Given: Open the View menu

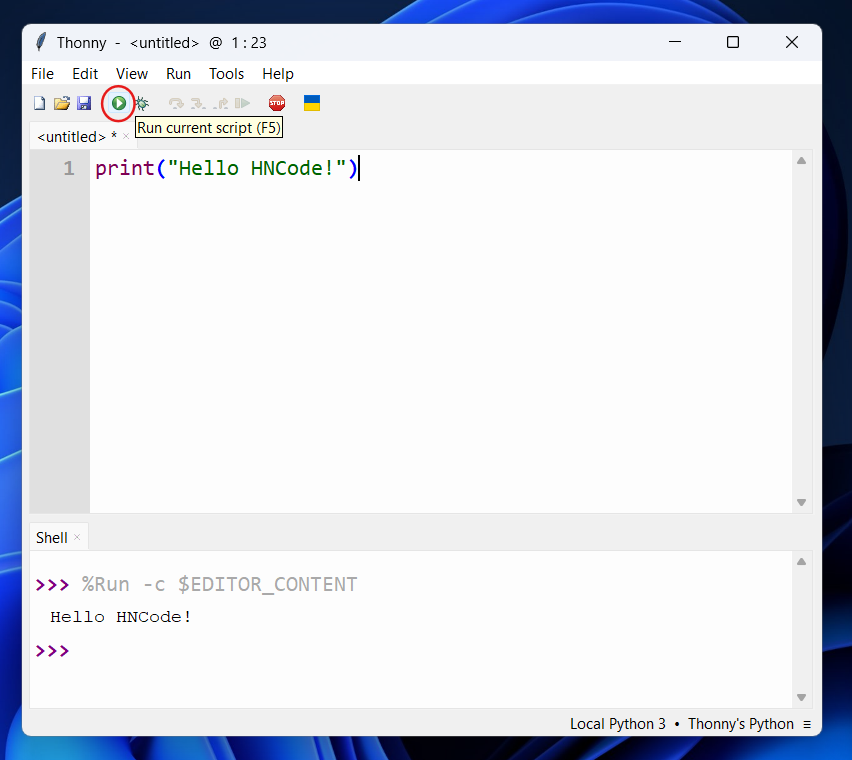Looking at the screenshot, I should 132,74.
